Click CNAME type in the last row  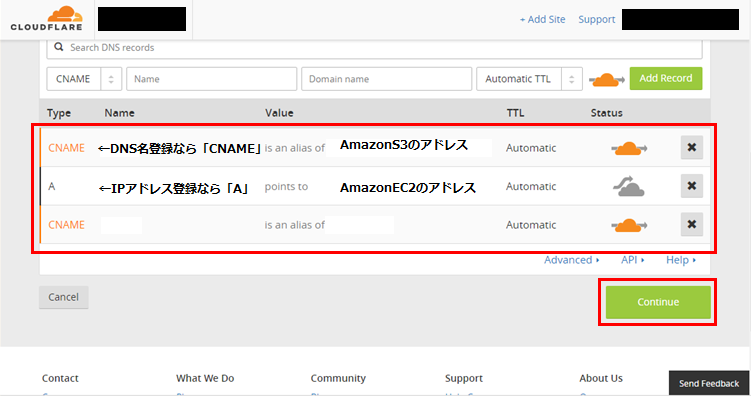(66, 225)
